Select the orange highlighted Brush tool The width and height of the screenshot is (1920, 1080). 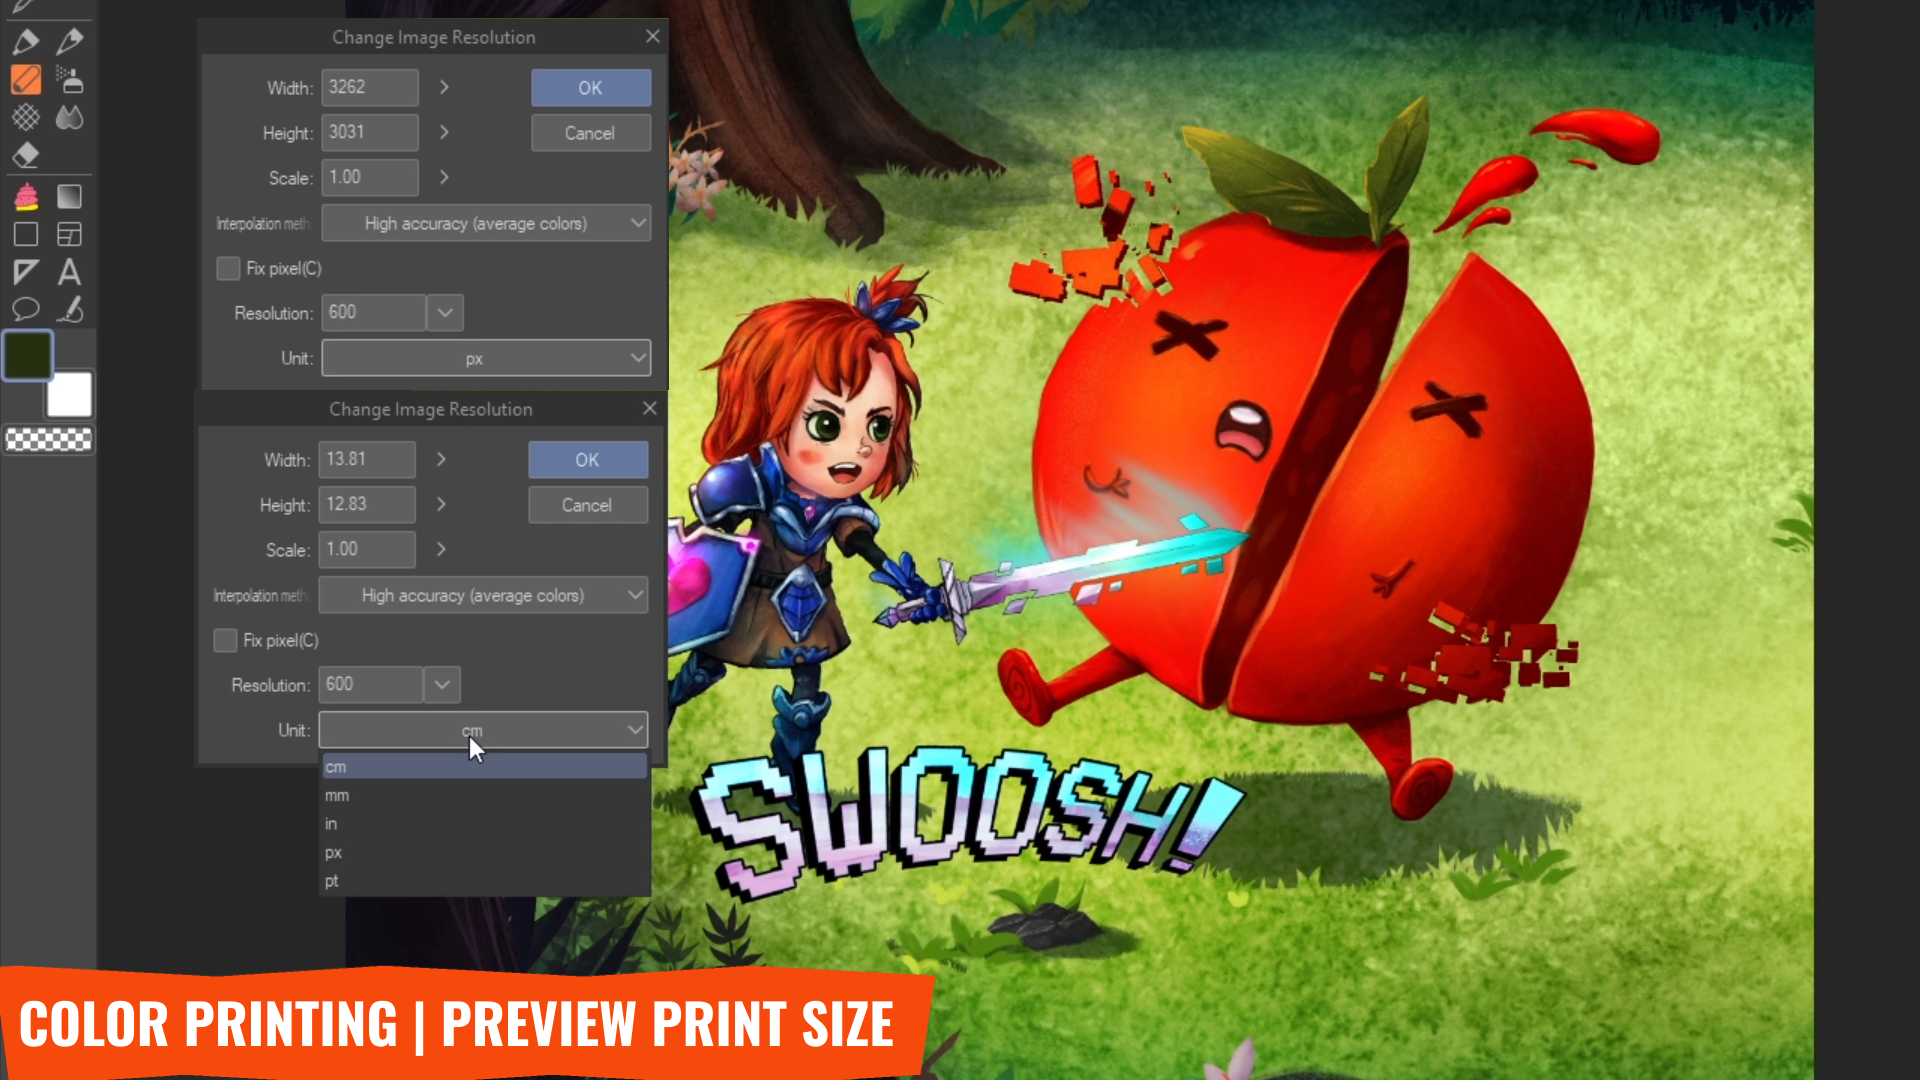[x=26, y=79]
